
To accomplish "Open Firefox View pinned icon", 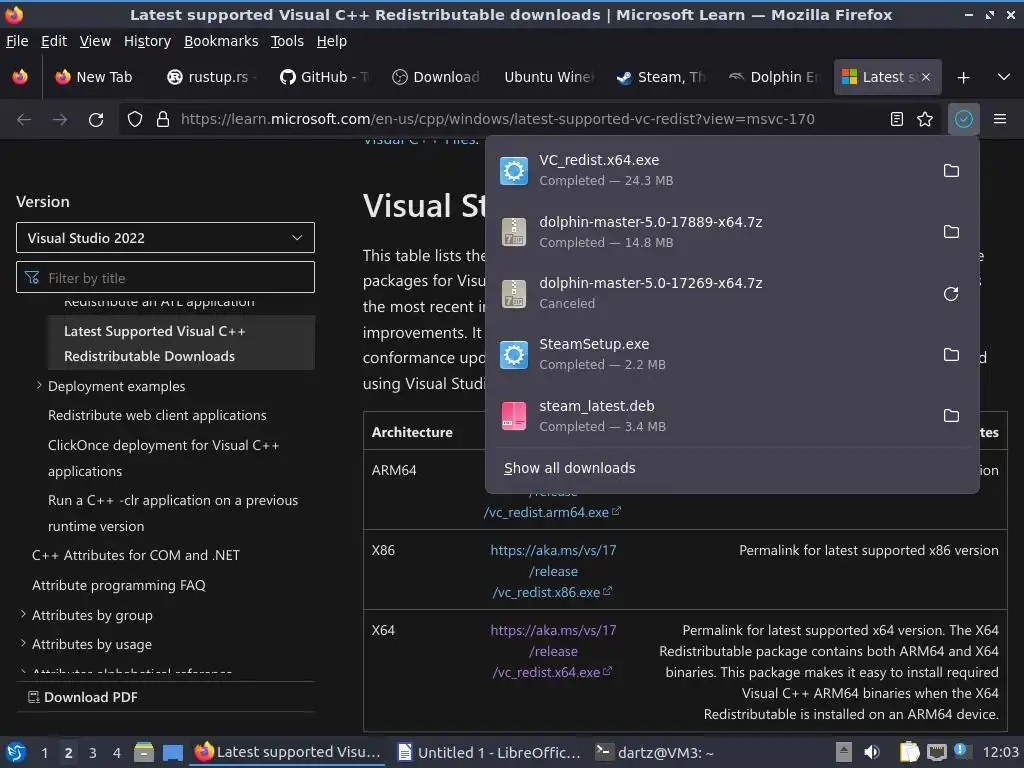I will coord(20,77).
